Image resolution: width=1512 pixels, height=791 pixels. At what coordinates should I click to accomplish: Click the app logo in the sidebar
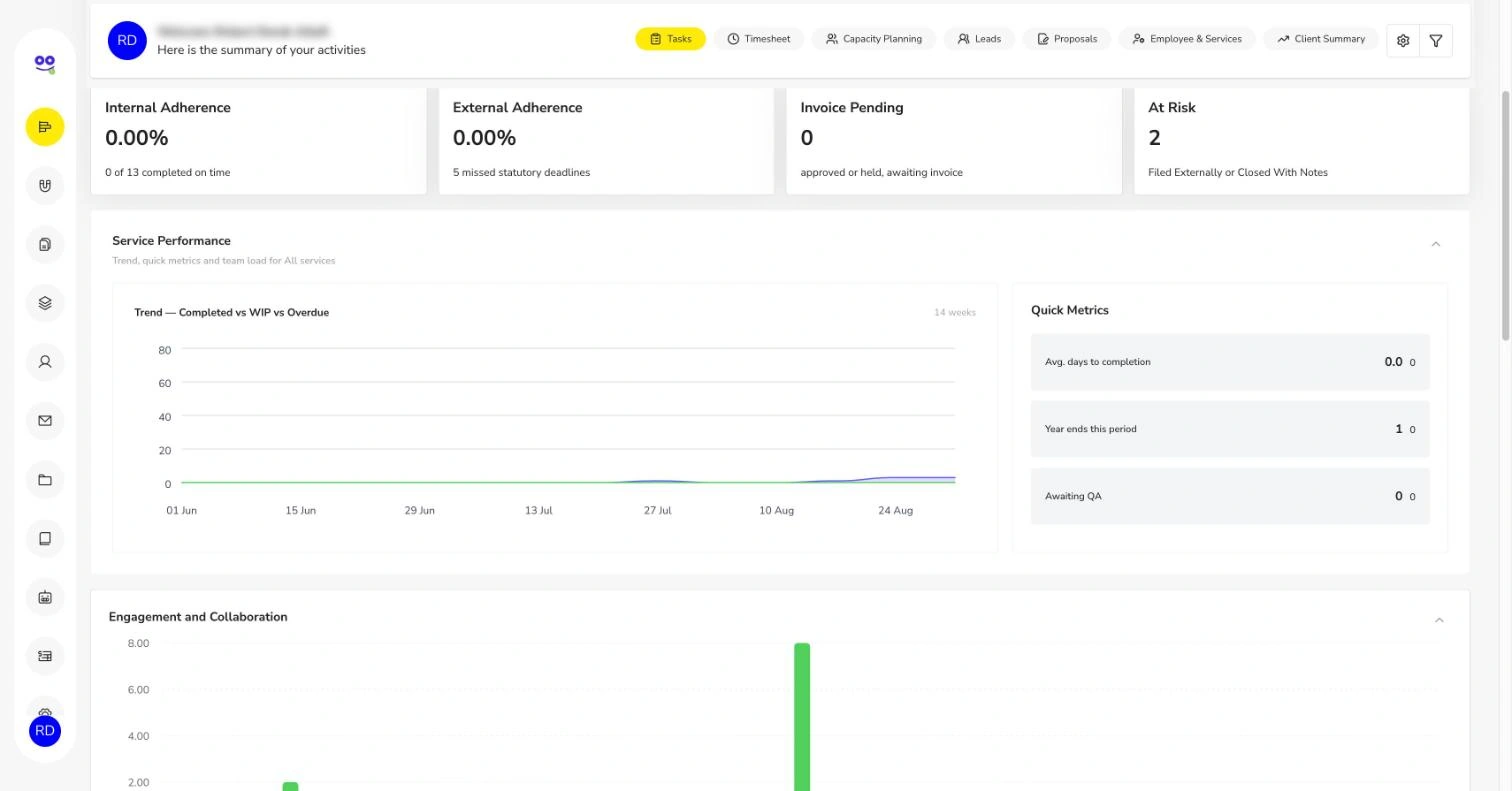44,64
